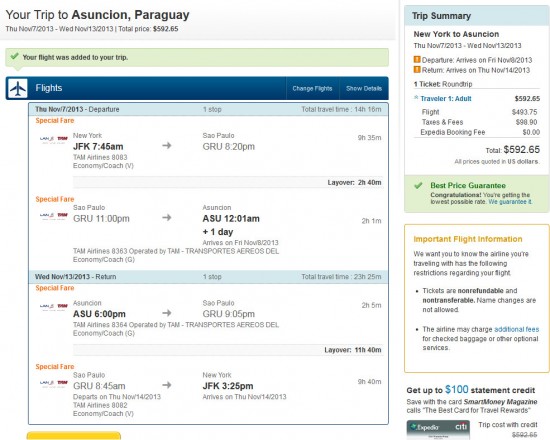Click the TAM airline logo for JFK 7:45am flight

point(53,139)
